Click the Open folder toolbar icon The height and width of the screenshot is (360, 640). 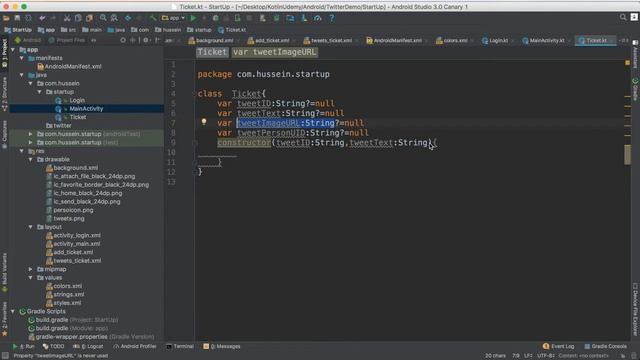pos(6,18)
